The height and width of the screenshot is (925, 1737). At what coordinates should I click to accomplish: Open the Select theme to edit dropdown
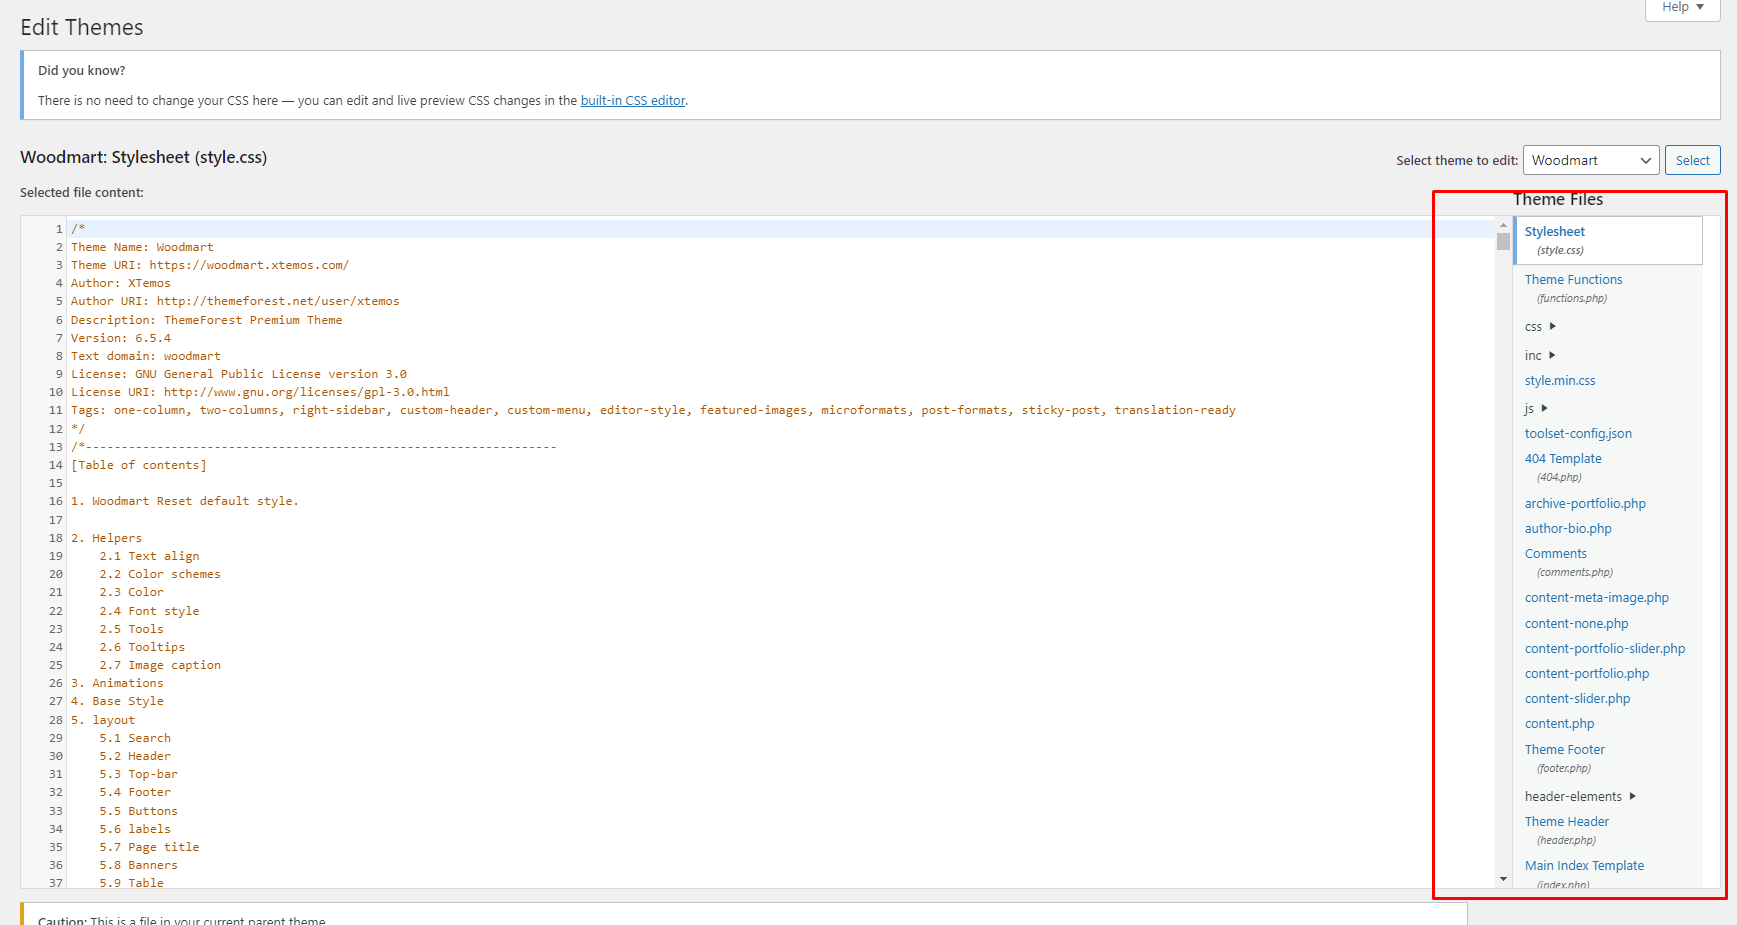tap(1591, 160)
